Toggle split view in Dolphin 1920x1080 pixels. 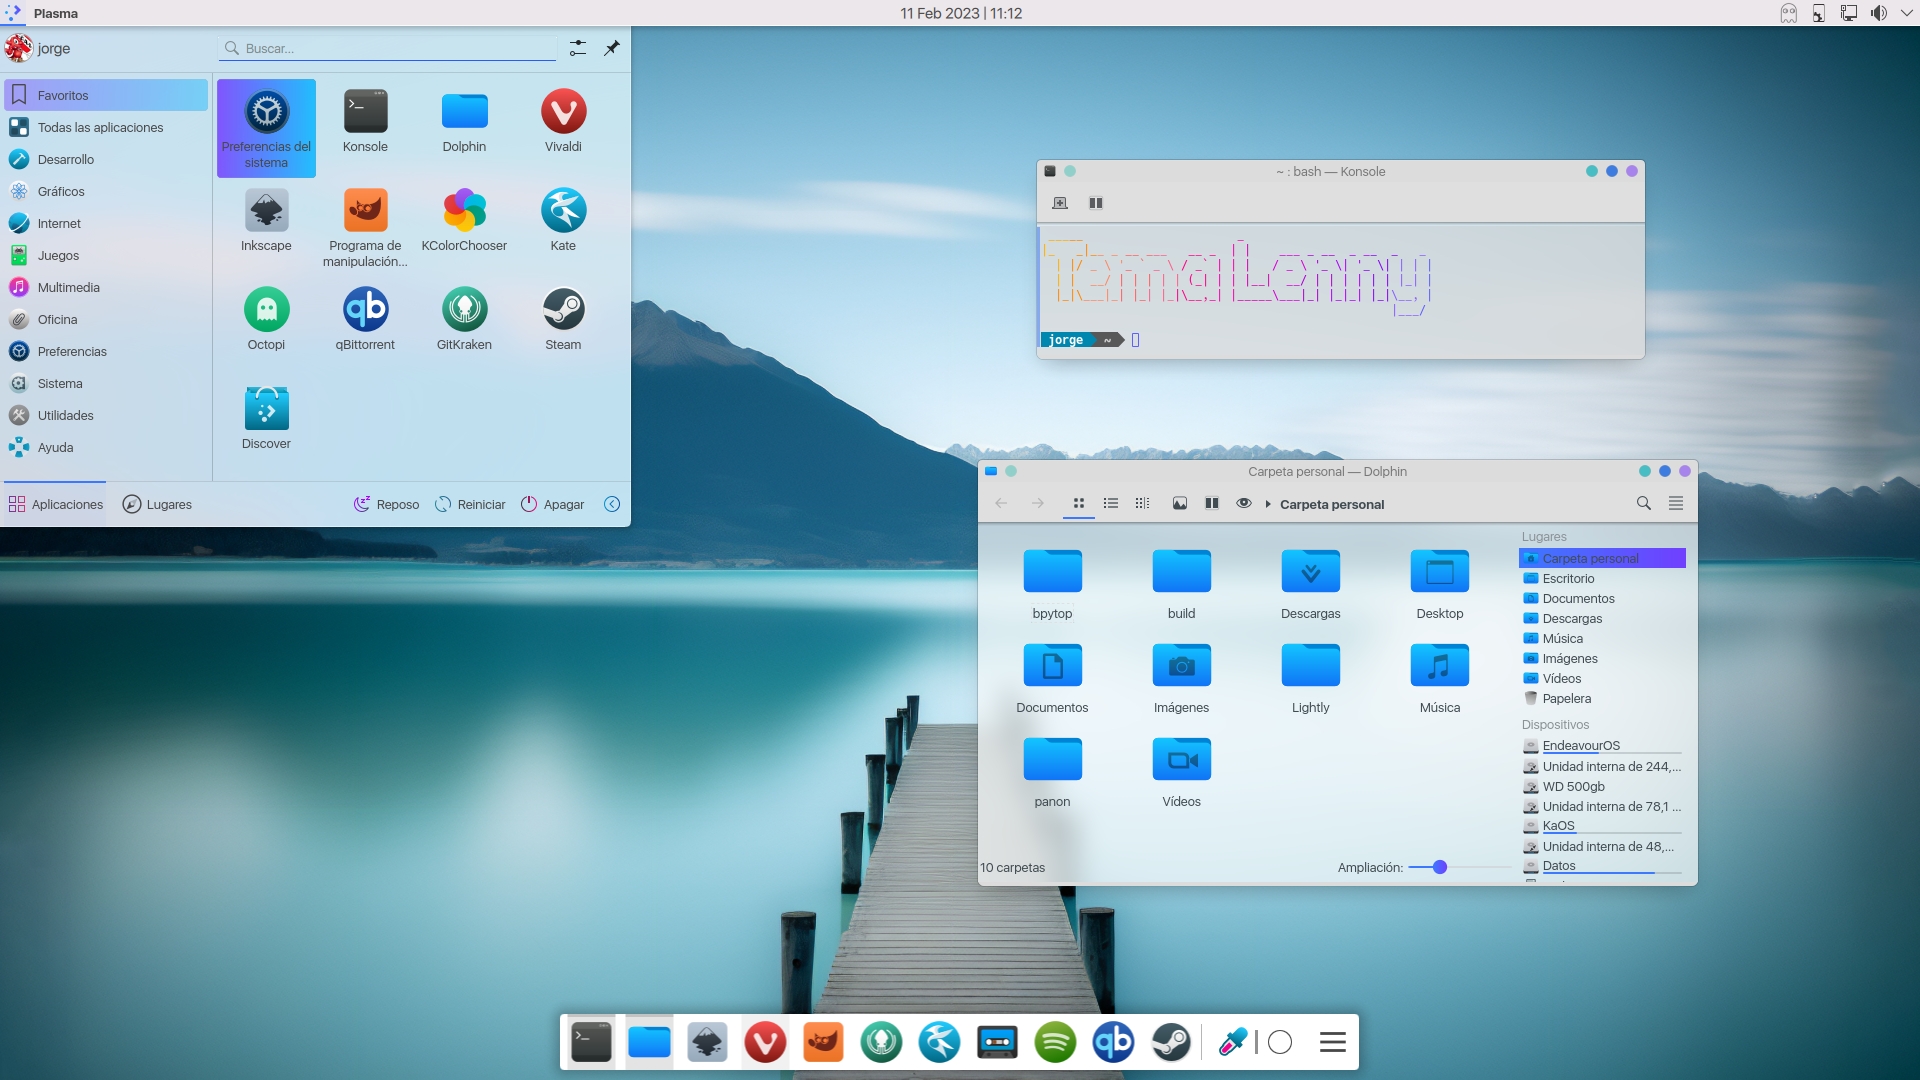[x=1211, y=504]
